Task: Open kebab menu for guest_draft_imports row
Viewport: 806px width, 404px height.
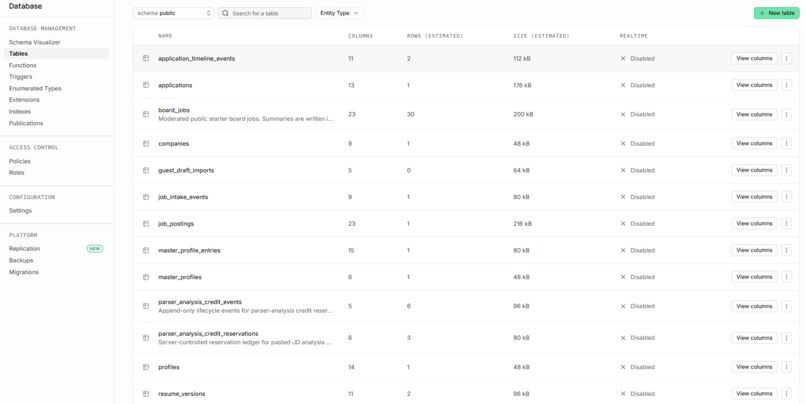Action: [786, 170]
